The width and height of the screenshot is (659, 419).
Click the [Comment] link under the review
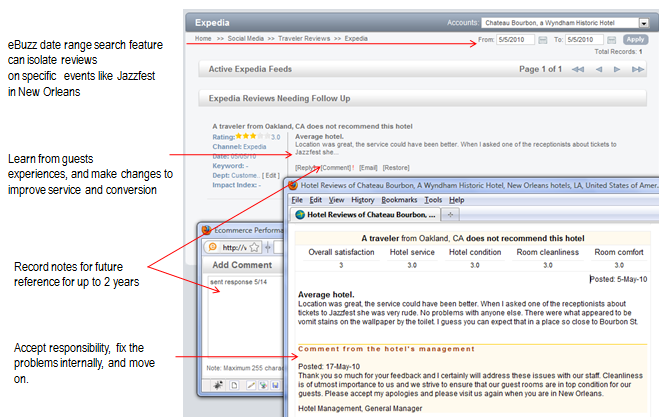coord(336,168)
